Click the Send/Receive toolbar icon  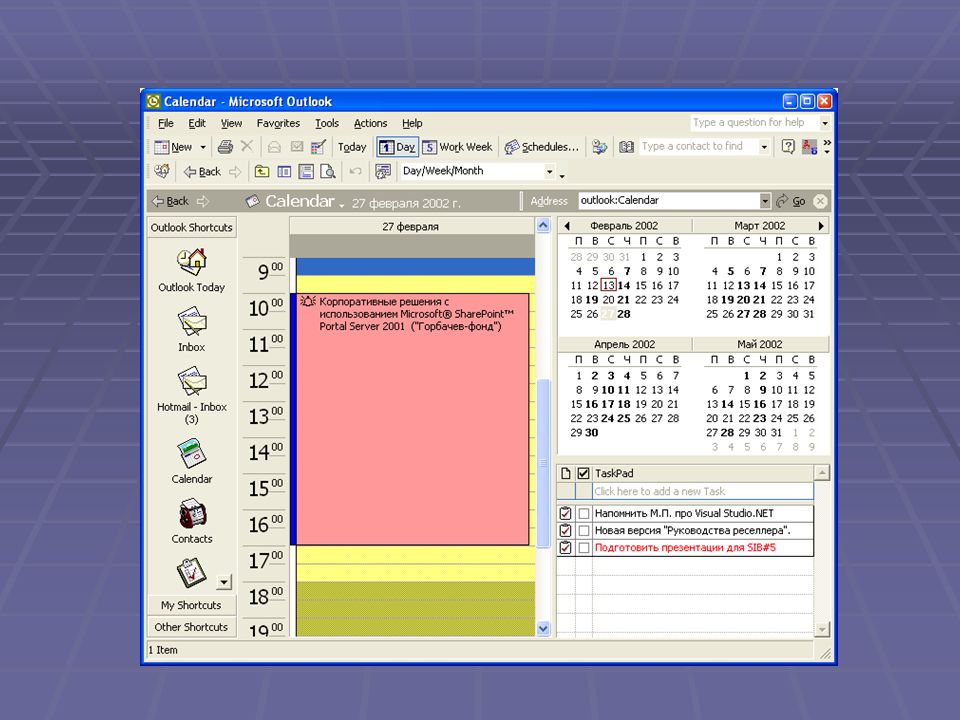(599, 147)
